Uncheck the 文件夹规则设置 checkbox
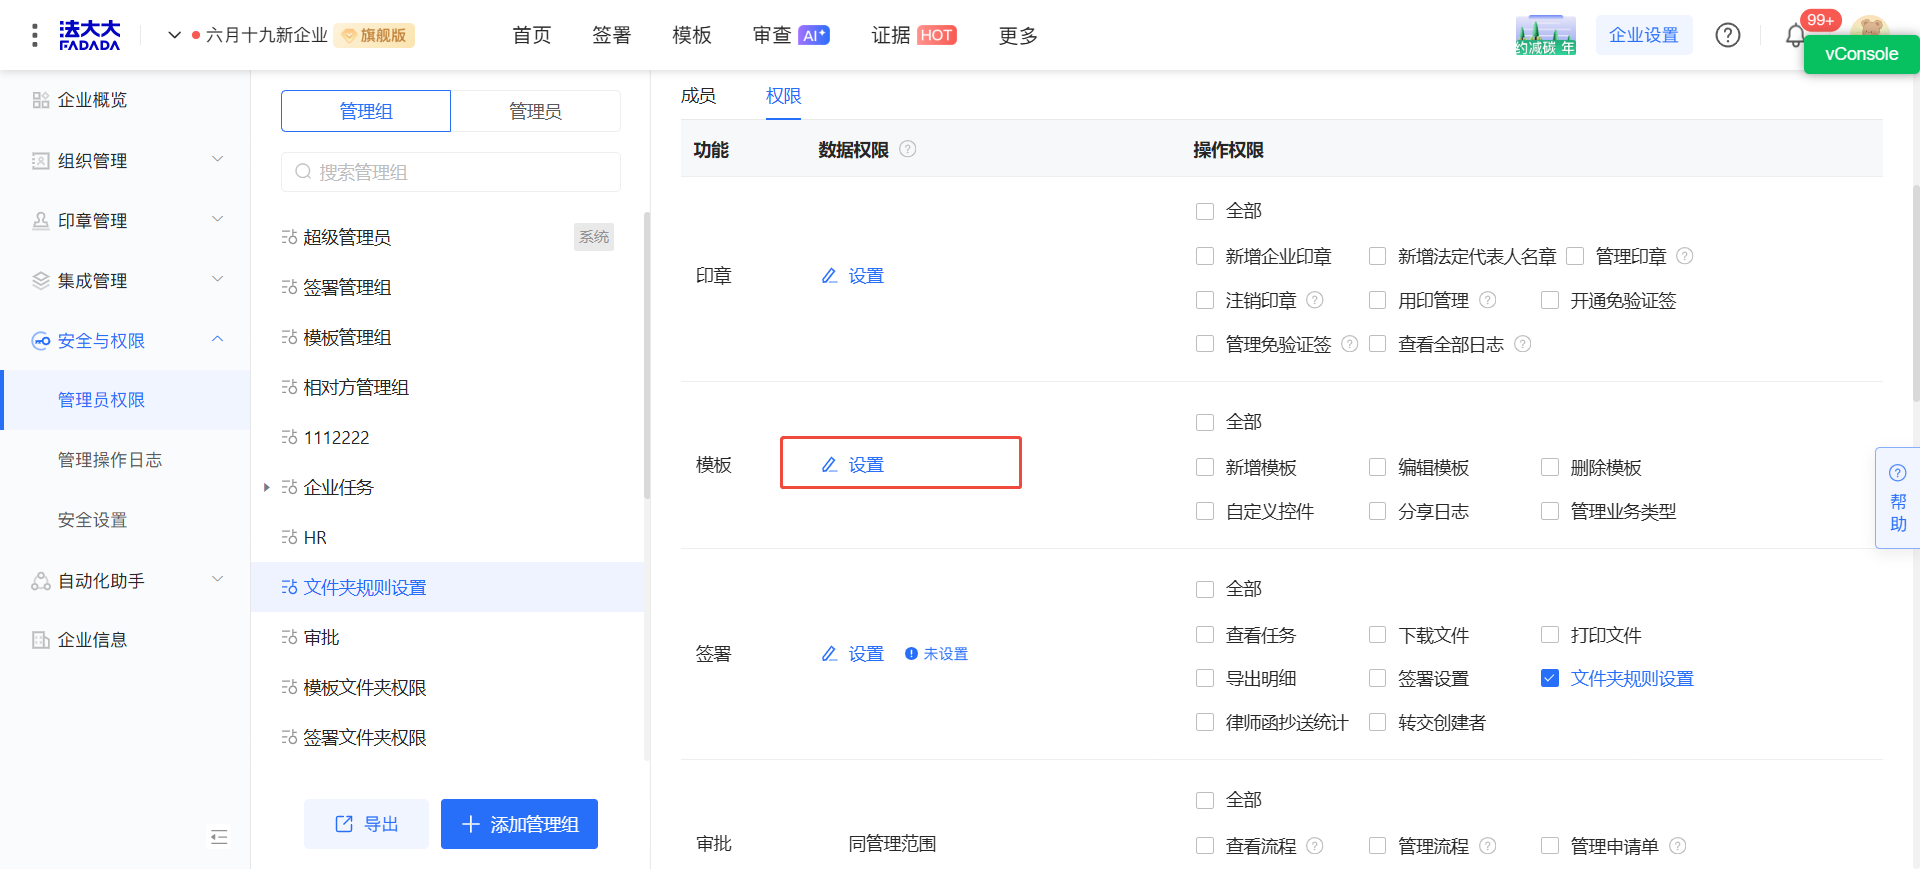 pos(1550,678)
